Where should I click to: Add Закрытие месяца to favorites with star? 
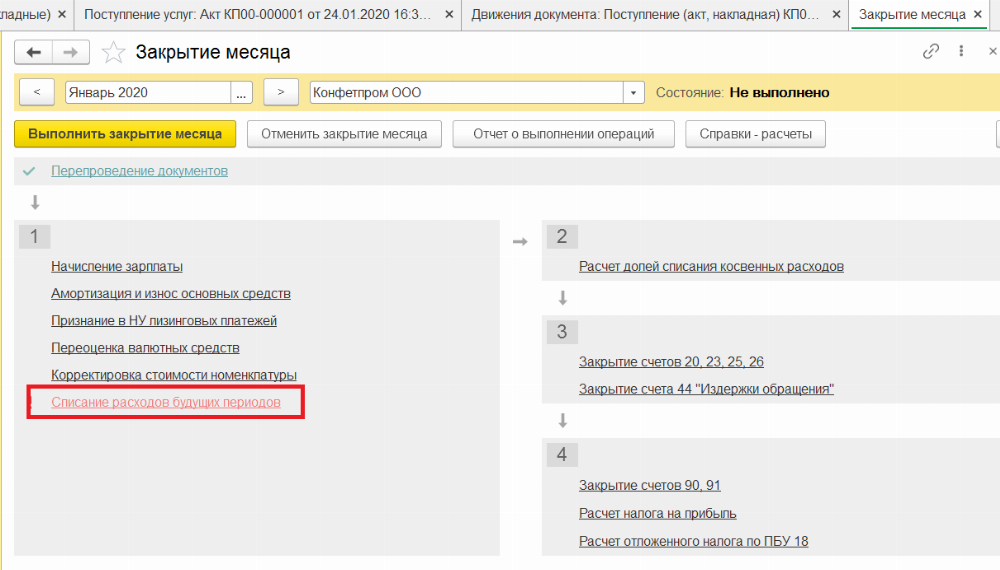coord(114,53)
